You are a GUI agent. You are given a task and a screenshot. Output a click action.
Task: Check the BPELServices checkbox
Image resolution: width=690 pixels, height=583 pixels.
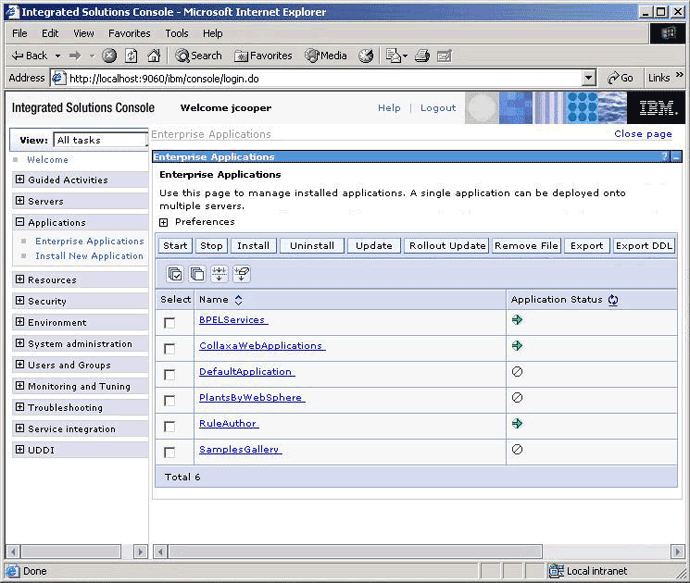click(170, 322)
